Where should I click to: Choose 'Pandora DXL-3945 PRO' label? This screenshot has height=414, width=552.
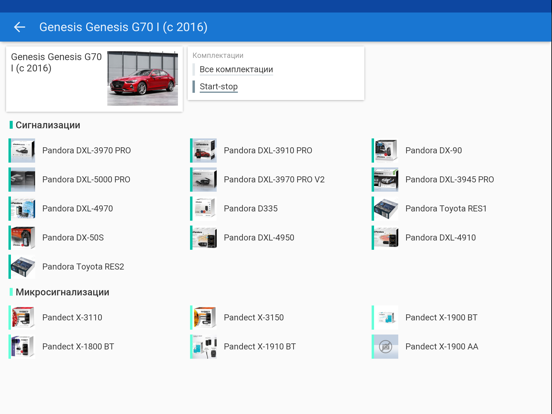pos(450,180)
